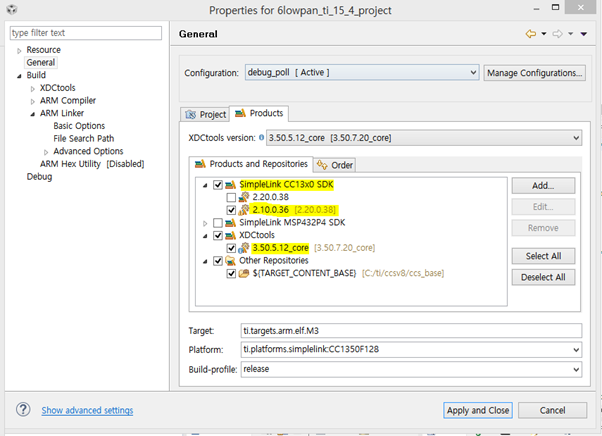Viewport: 602px width, 436px height.
Task: Click the Other Repositories folder icon
Action: pos(231,260)
